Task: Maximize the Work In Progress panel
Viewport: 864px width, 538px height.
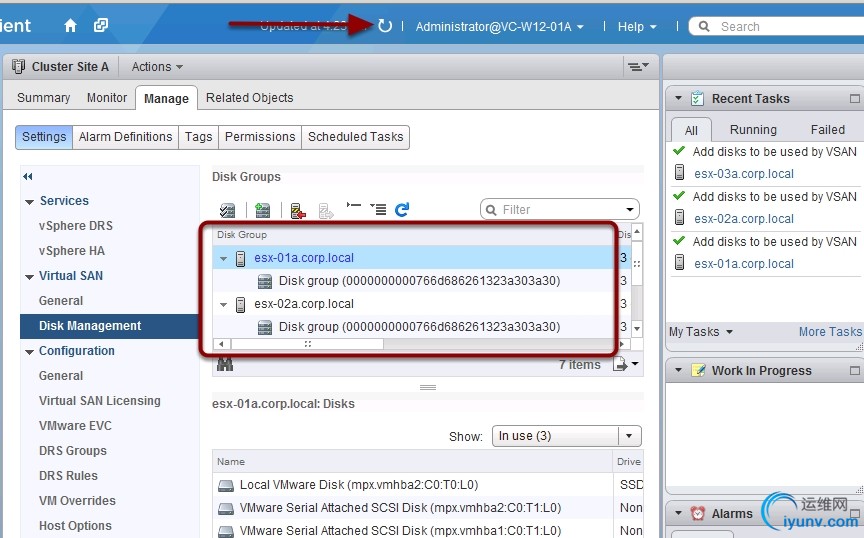Action: tap(855, 371)
